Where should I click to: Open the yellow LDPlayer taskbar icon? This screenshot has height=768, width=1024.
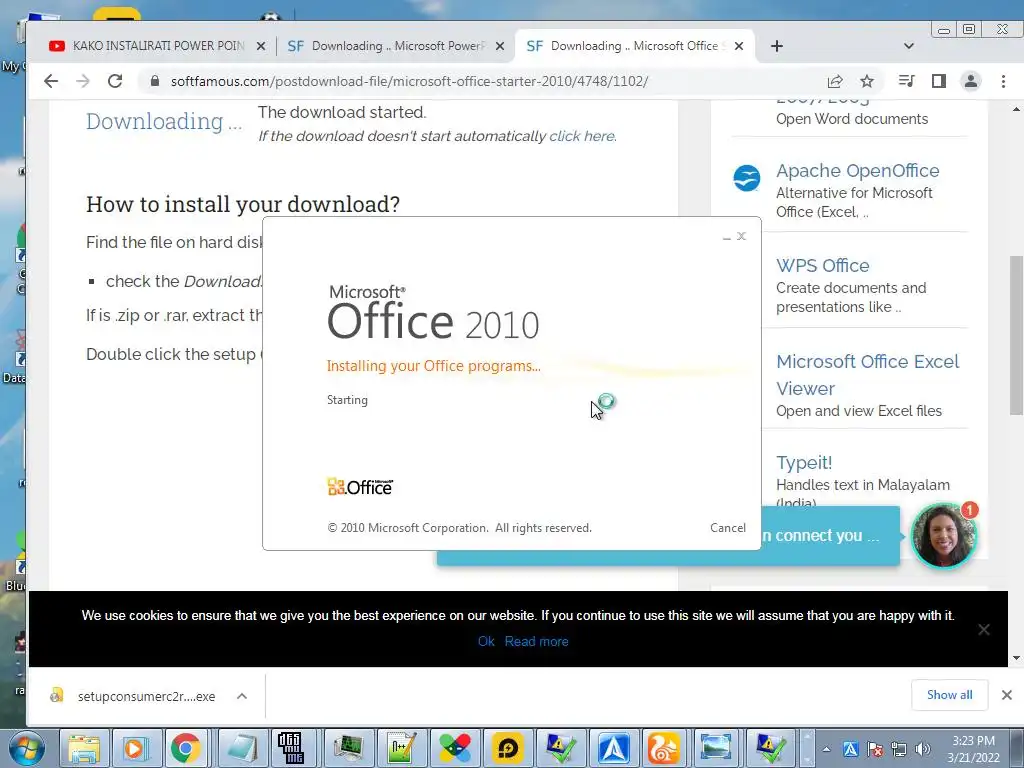click(x=508, y=748)
